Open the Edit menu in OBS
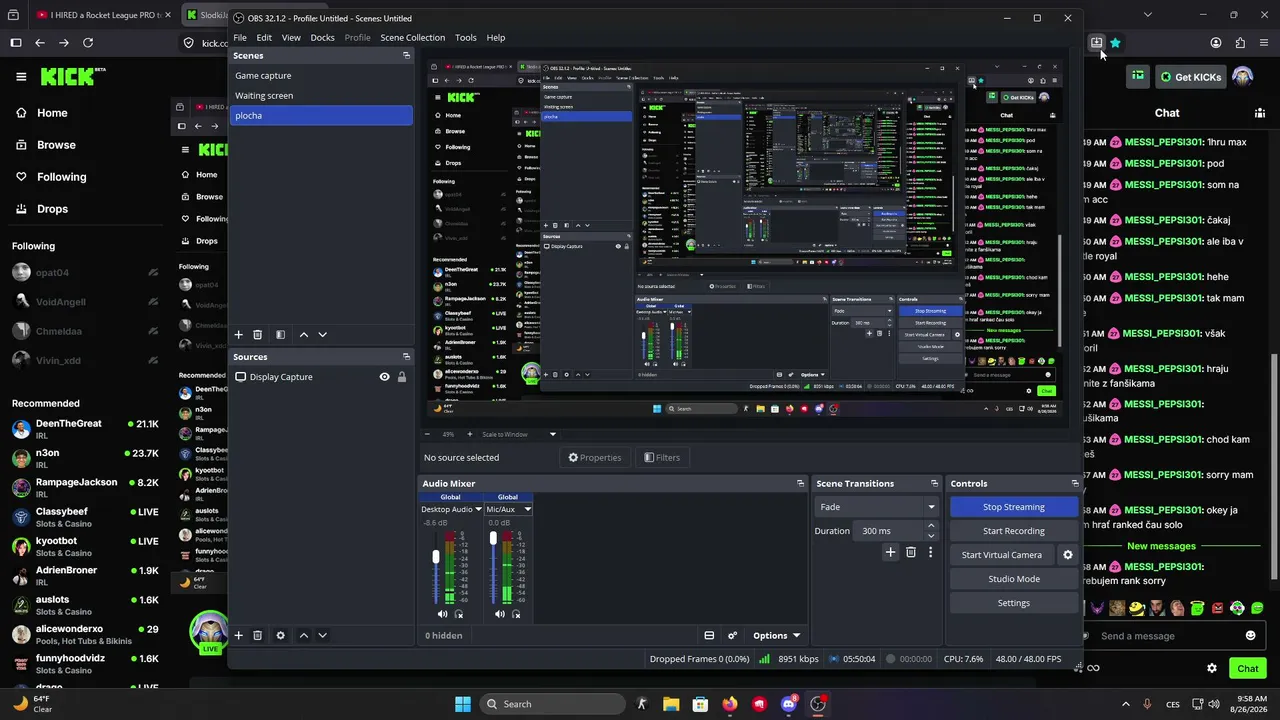The width and height of the screenshot is (1280, 720). click(x=264, y=37)
